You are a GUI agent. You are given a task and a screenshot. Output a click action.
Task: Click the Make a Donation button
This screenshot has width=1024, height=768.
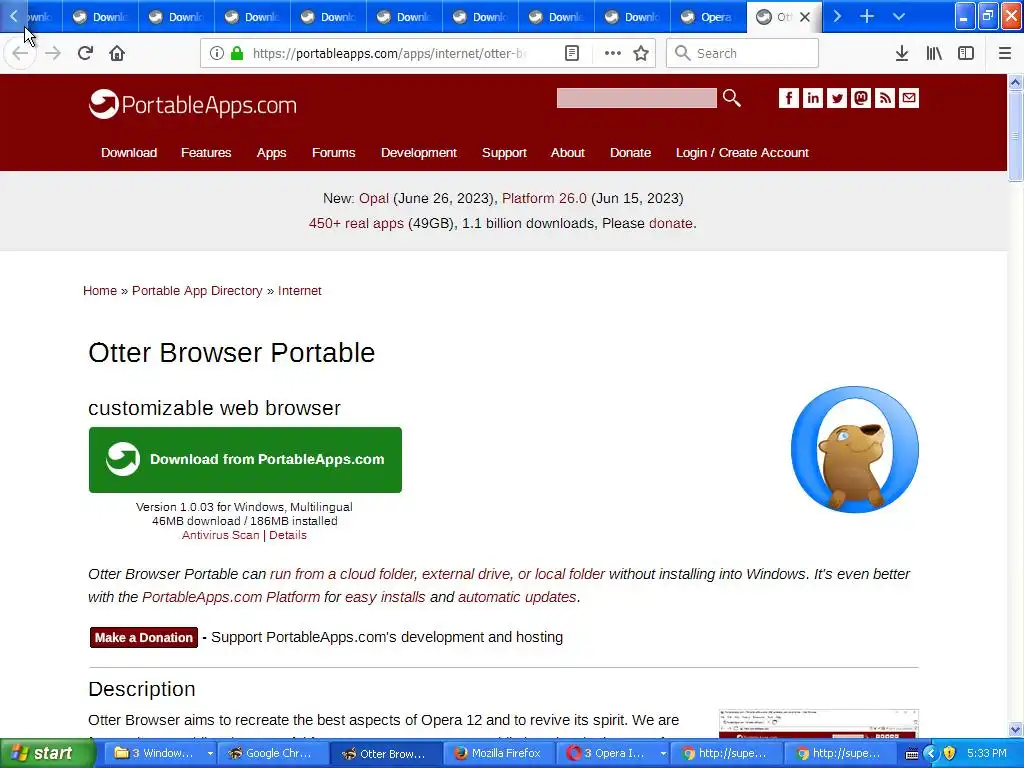tap(144, 637)
